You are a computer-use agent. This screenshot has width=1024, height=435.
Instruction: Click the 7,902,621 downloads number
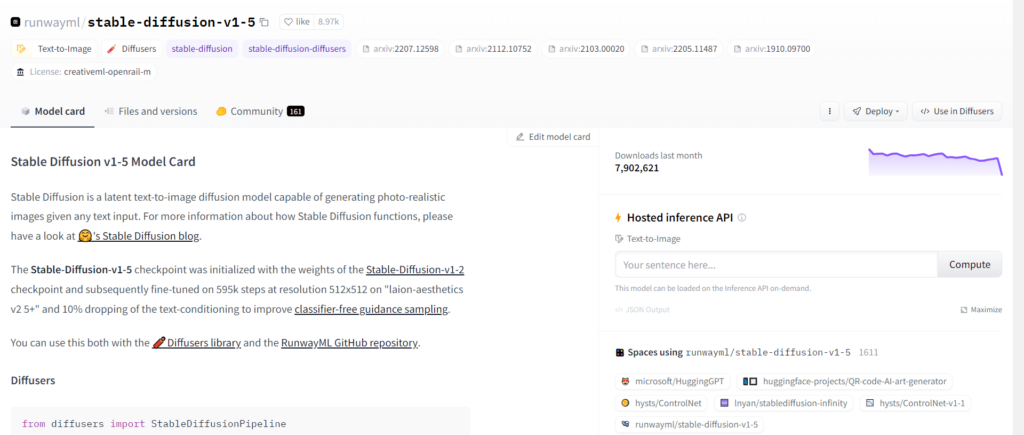[637, 168]
